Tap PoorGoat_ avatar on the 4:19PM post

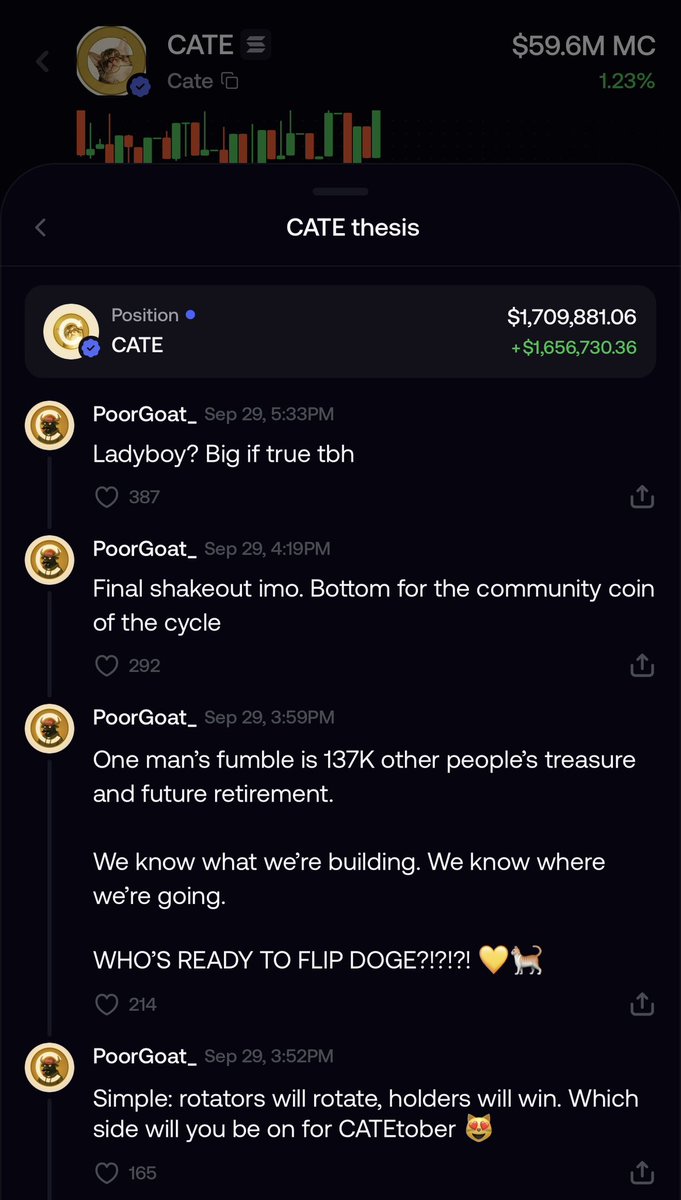[x=49, y=560]
